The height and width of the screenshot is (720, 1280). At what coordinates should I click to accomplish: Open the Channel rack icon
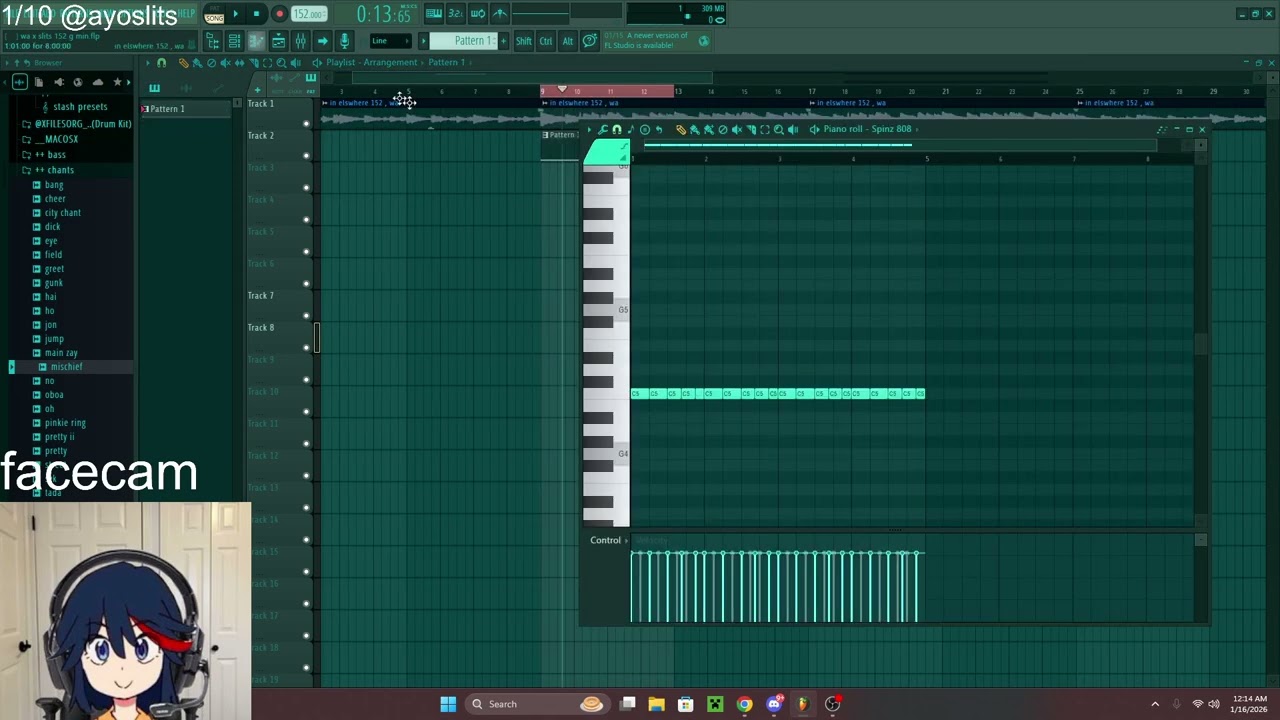click(234, 41)
